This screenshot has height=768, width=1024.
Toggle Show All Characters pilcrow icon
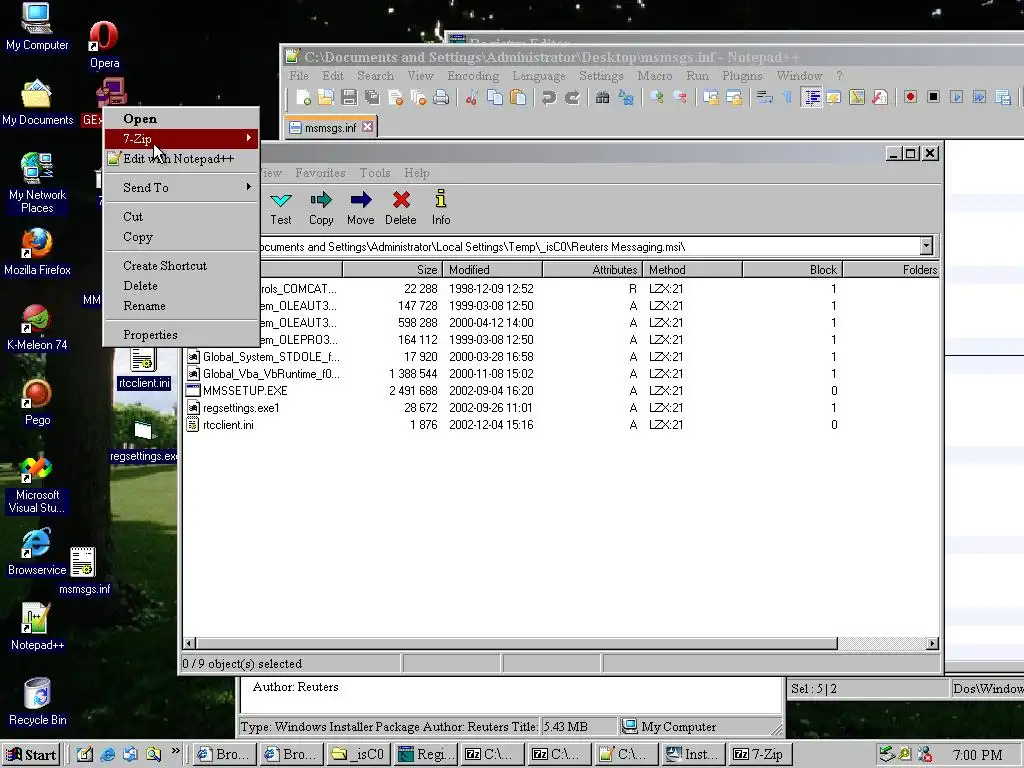pos(788,98)
